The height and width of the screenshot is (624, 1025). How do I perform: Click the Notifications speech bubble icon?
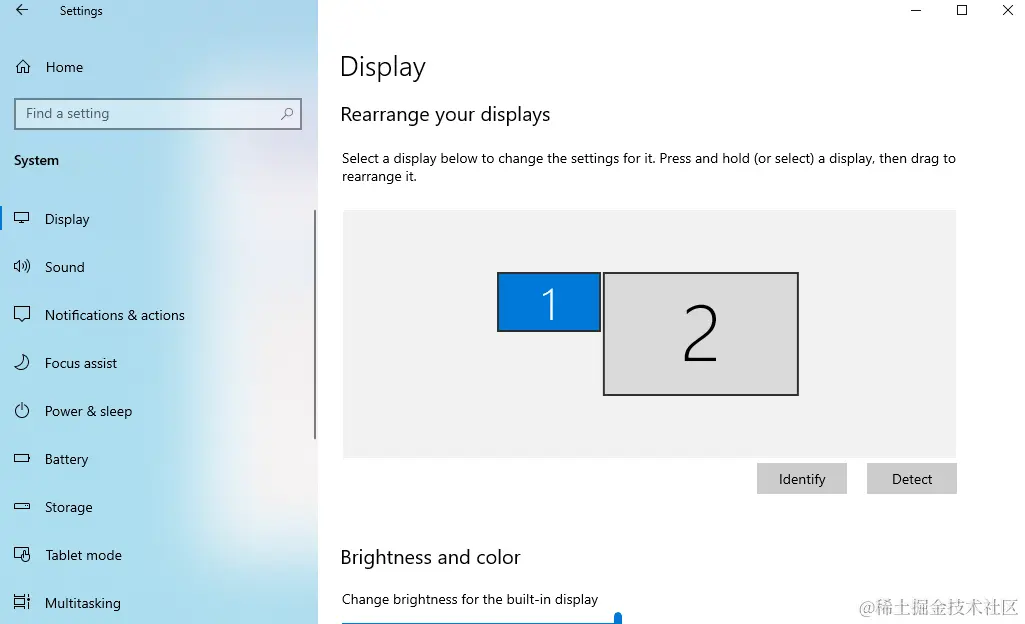tap(22, 314)
